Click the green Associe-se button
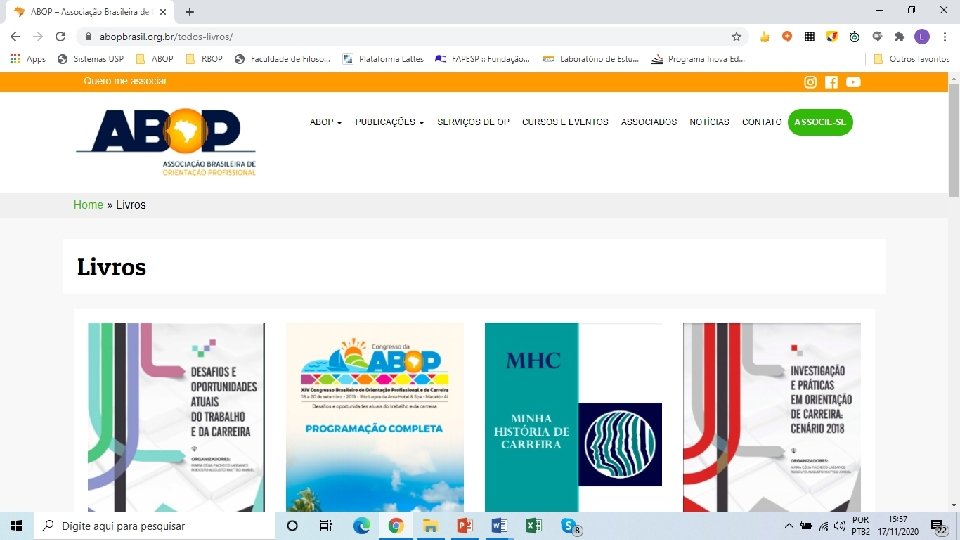This screenshot has width=960, height=540. (x=820, y=122)
